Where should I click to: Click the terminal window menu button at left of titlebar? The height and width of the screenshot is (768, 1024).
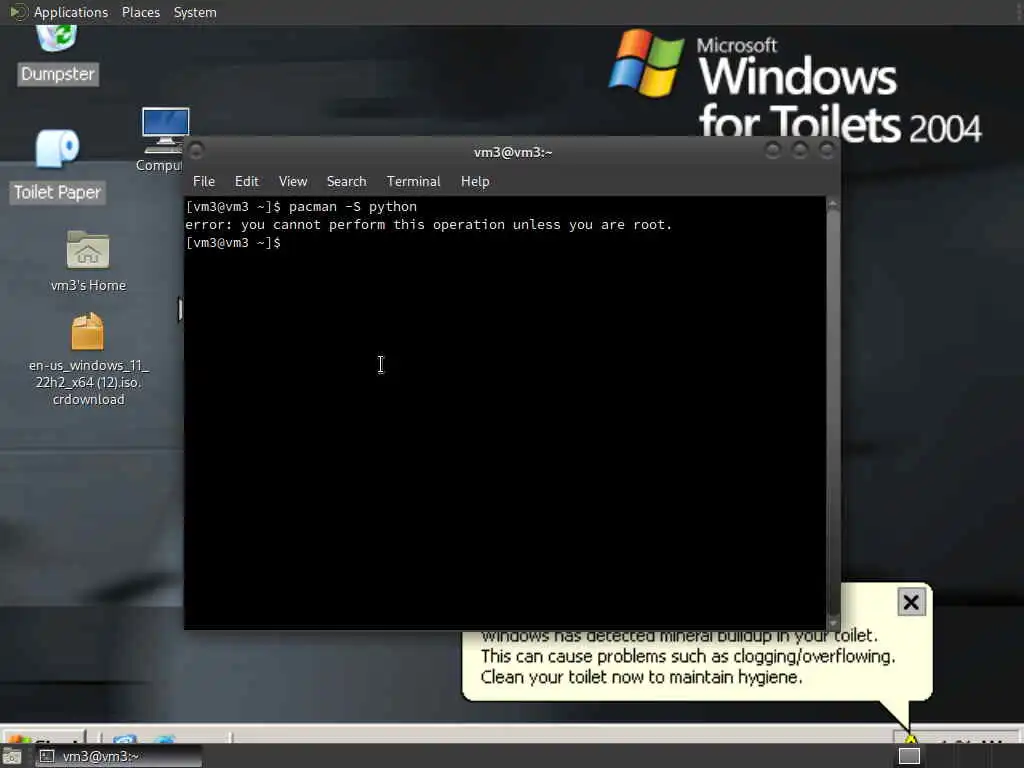coord(195,151)
